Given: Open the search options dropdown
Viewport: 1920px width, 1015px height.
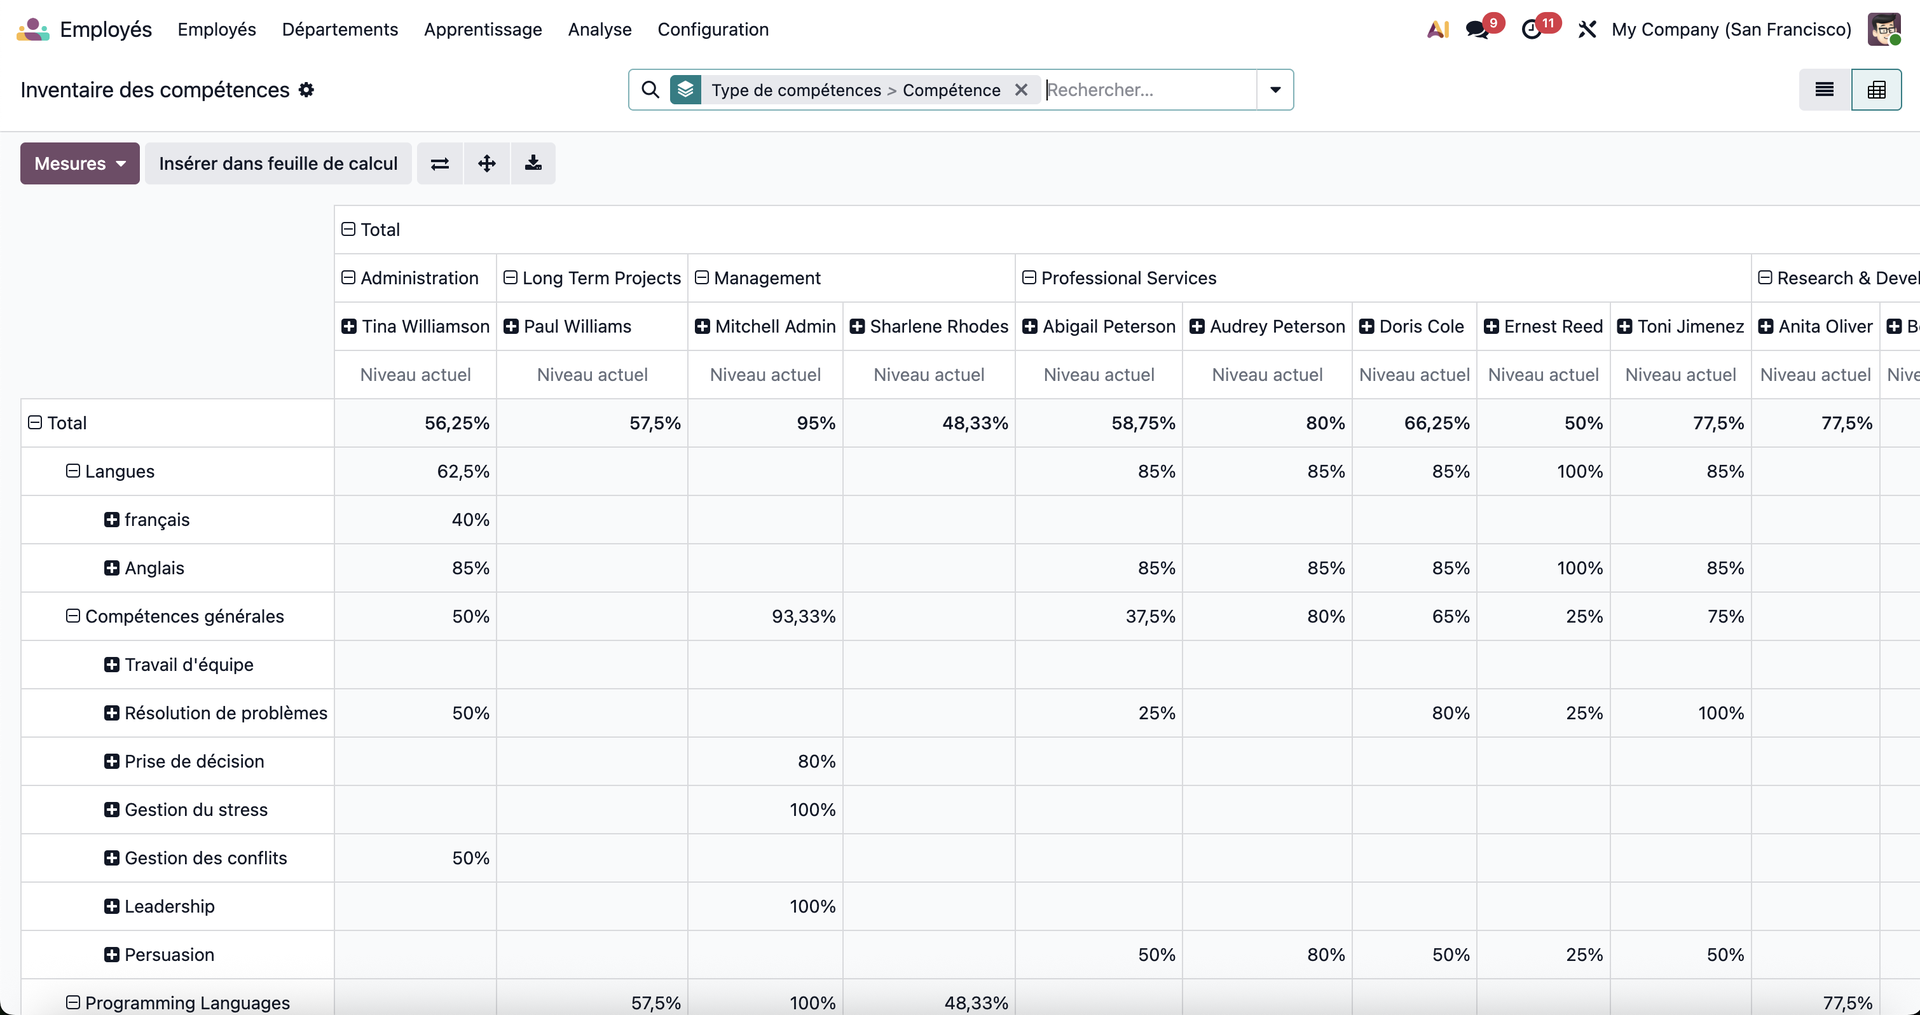Looking at the screenshot, I should coord(1275,90).
